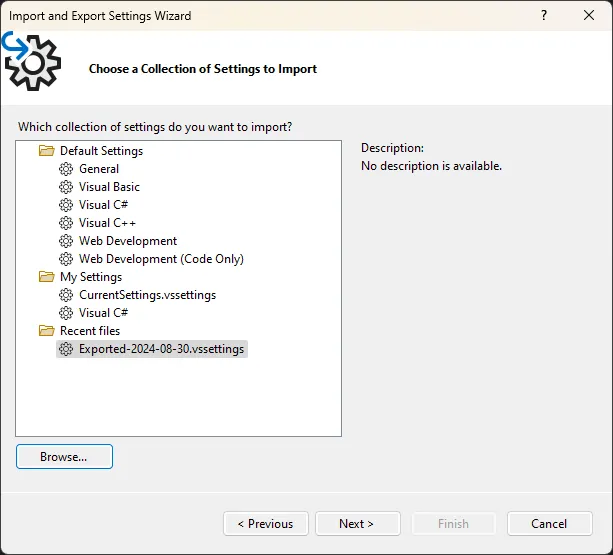Select the Visual Basic settings collection

click(109, 187)
